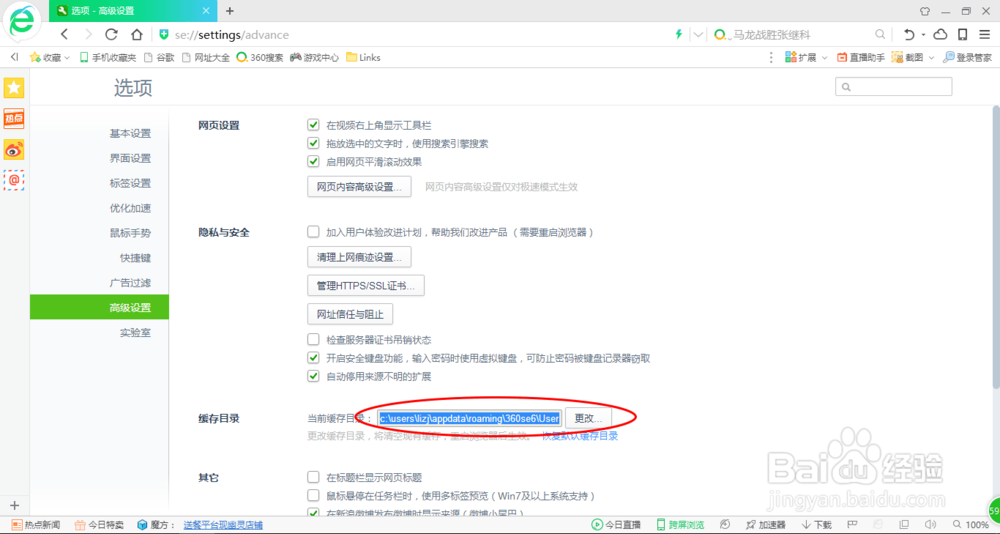This screenshot has height=534, width=1000.
Task: Toggle 在视频右上角显示工具栏 checkbox
Action: 313,125
